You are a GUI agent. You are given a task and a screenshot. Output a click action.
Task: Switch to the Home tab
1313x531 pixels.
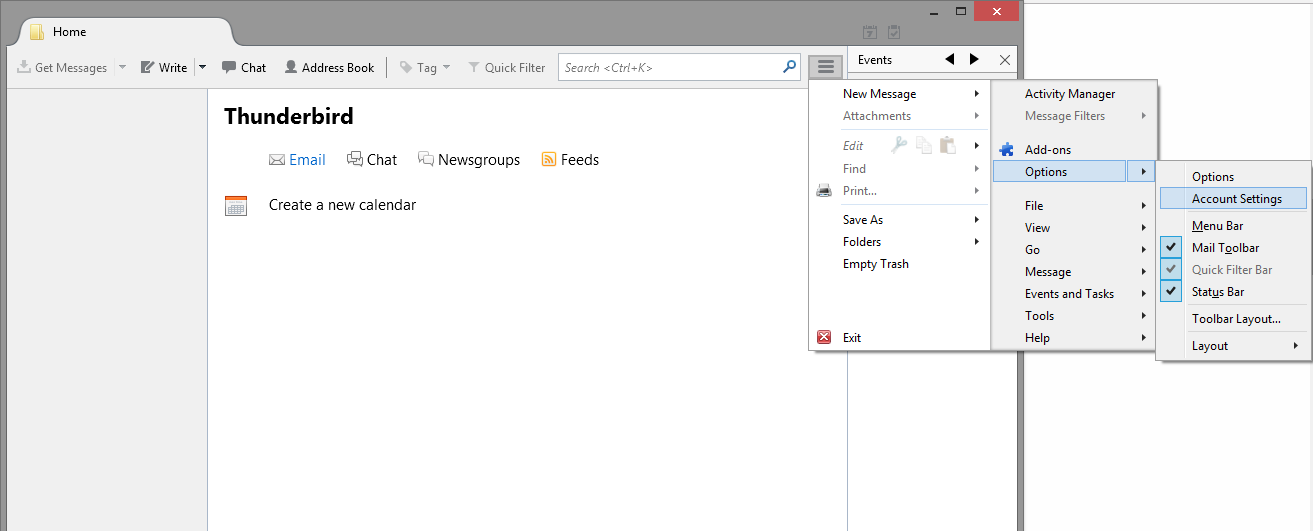tap(120, 31)
